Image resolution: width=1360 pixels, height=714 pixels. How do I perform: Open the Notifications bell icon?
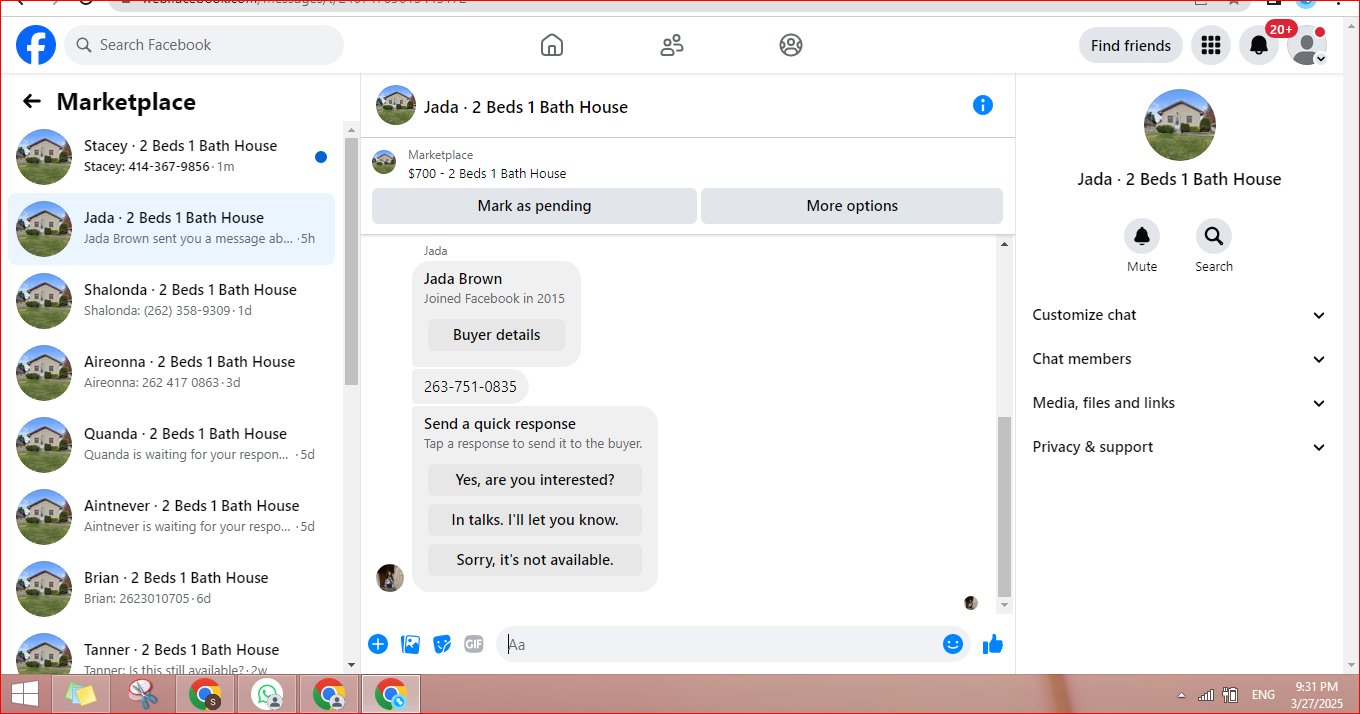tap(1259, 45)
